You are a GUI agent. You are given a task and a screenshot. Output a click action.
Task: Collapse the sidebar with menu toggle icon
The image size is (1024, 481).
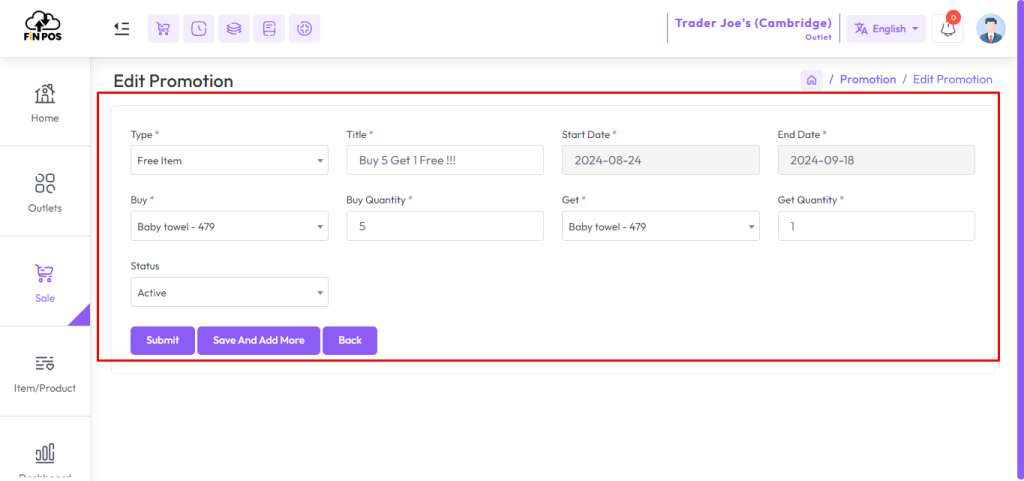point(121,29)
